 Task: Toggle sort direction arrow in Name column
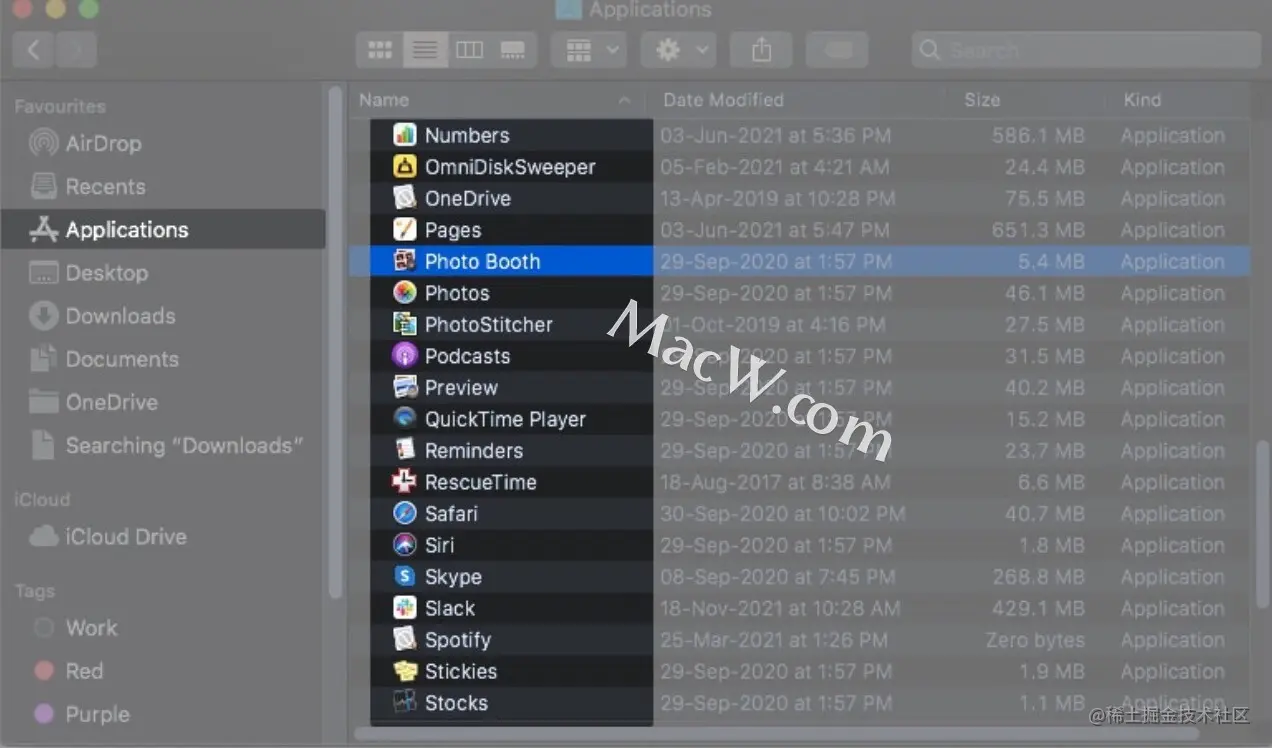[625, 100]
